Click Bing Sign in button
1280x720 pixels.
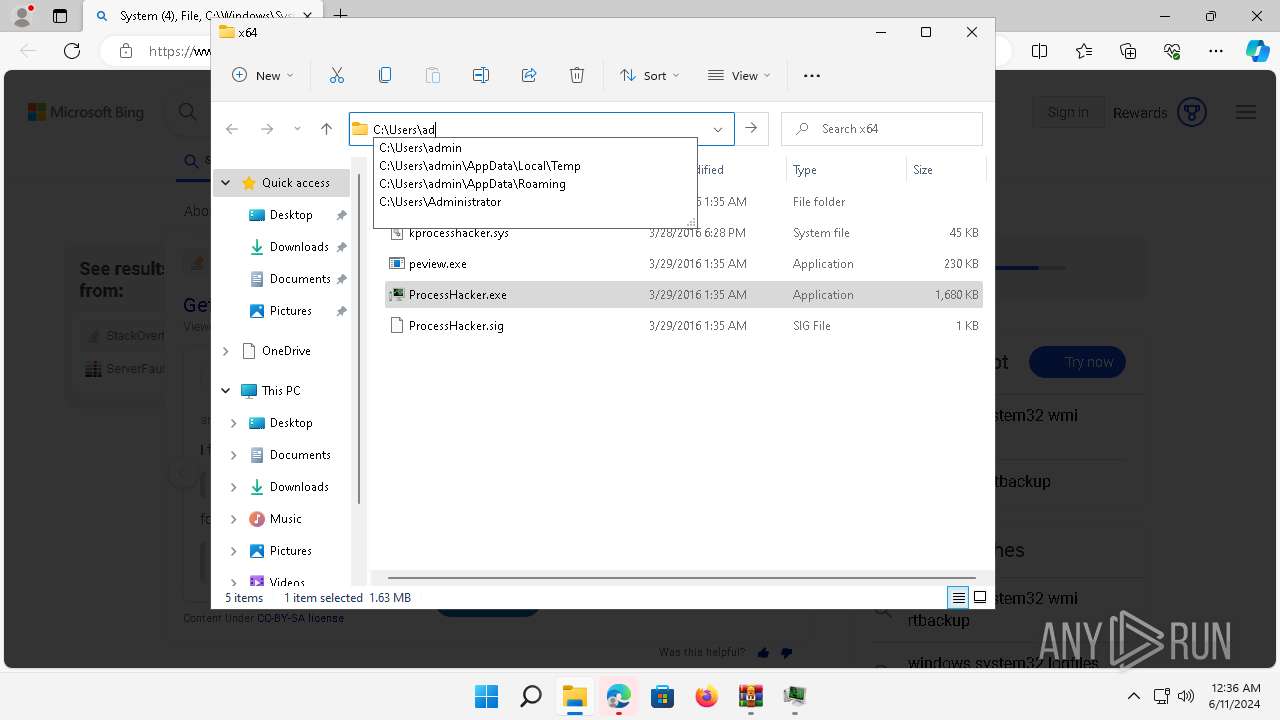tap(1068, 112)
